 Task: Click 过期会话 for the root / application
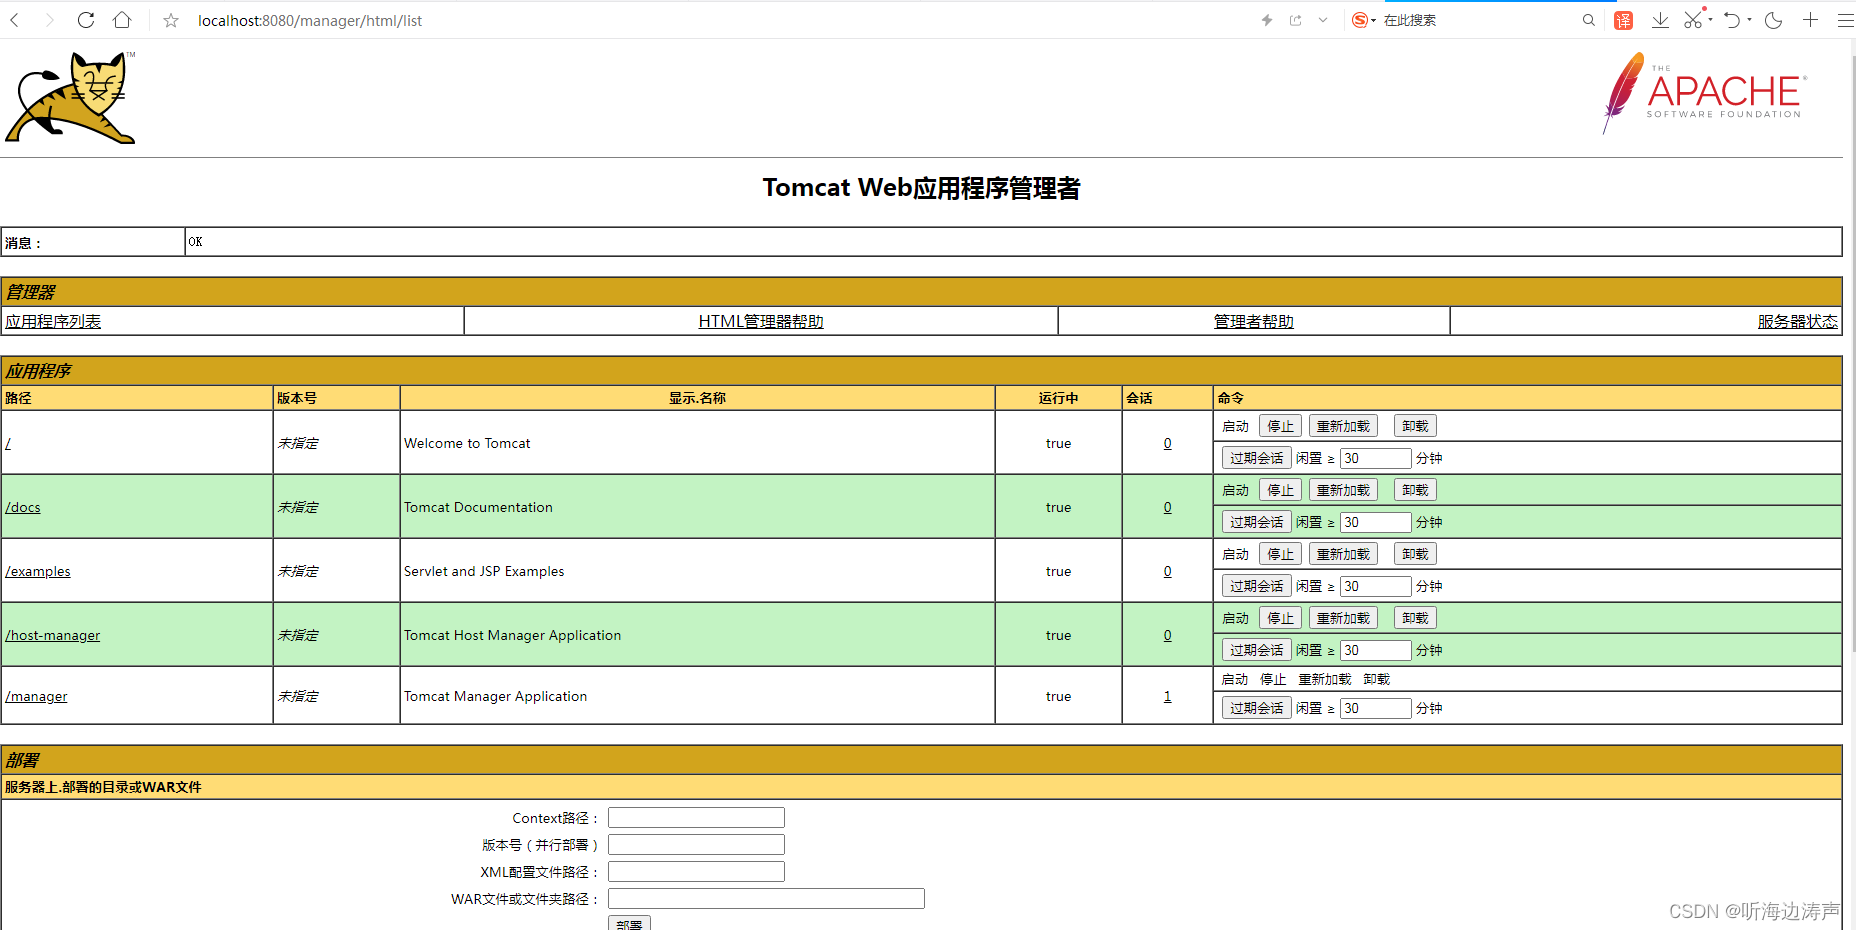tap(1257, 458)
